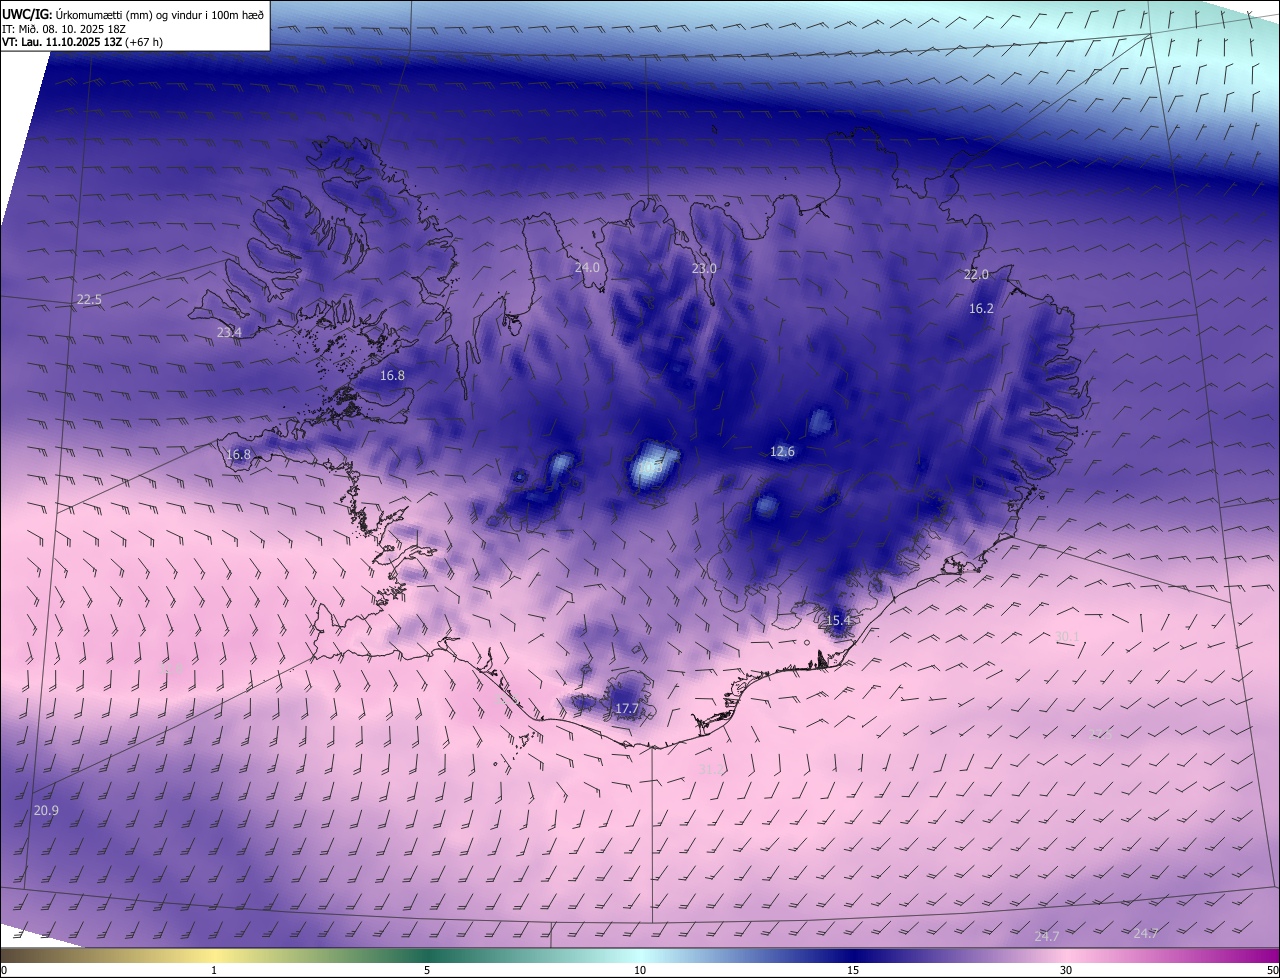Click the color scale tick labeled 30
Image resolution: width=1280 pixels, height=978 pixels.
(x=1066, y=970)
